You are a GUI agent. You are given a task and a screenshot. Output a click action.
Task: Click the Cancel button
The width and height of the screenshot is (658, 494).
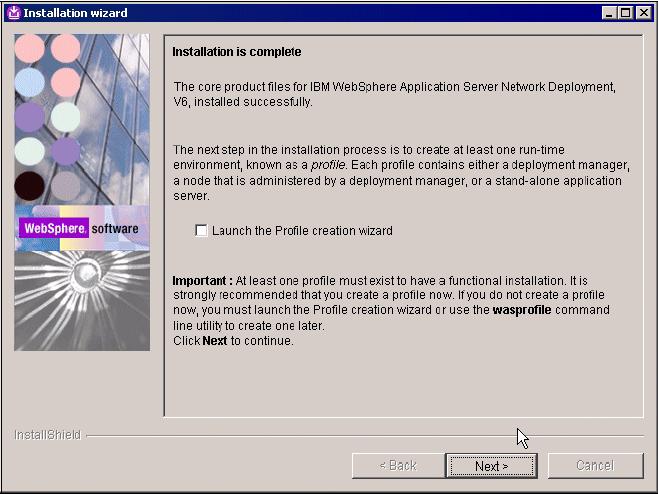pos(595,466)
